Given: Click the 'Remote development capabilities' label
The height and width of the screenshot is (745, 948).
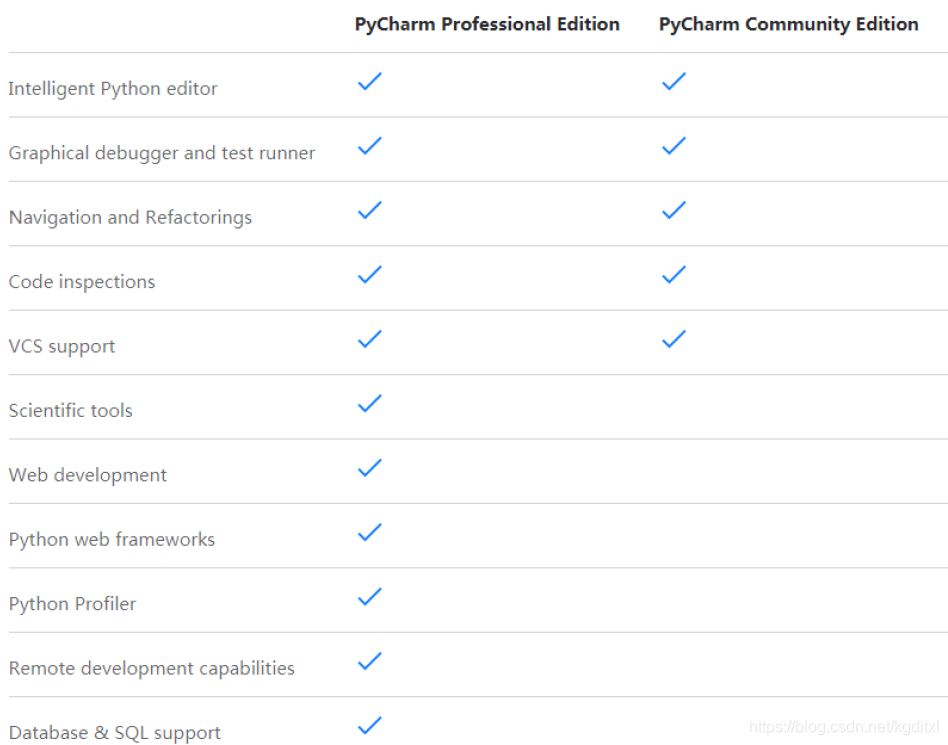Looking at the screenshot, I should pyautogui.click(x=152, y=668).
